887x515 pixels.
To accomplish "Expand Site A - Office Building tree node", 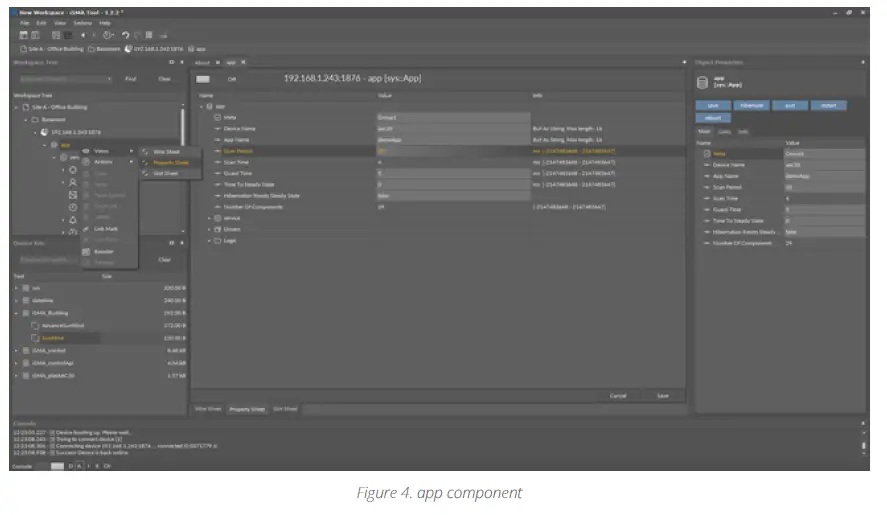I will coord(16,107).
